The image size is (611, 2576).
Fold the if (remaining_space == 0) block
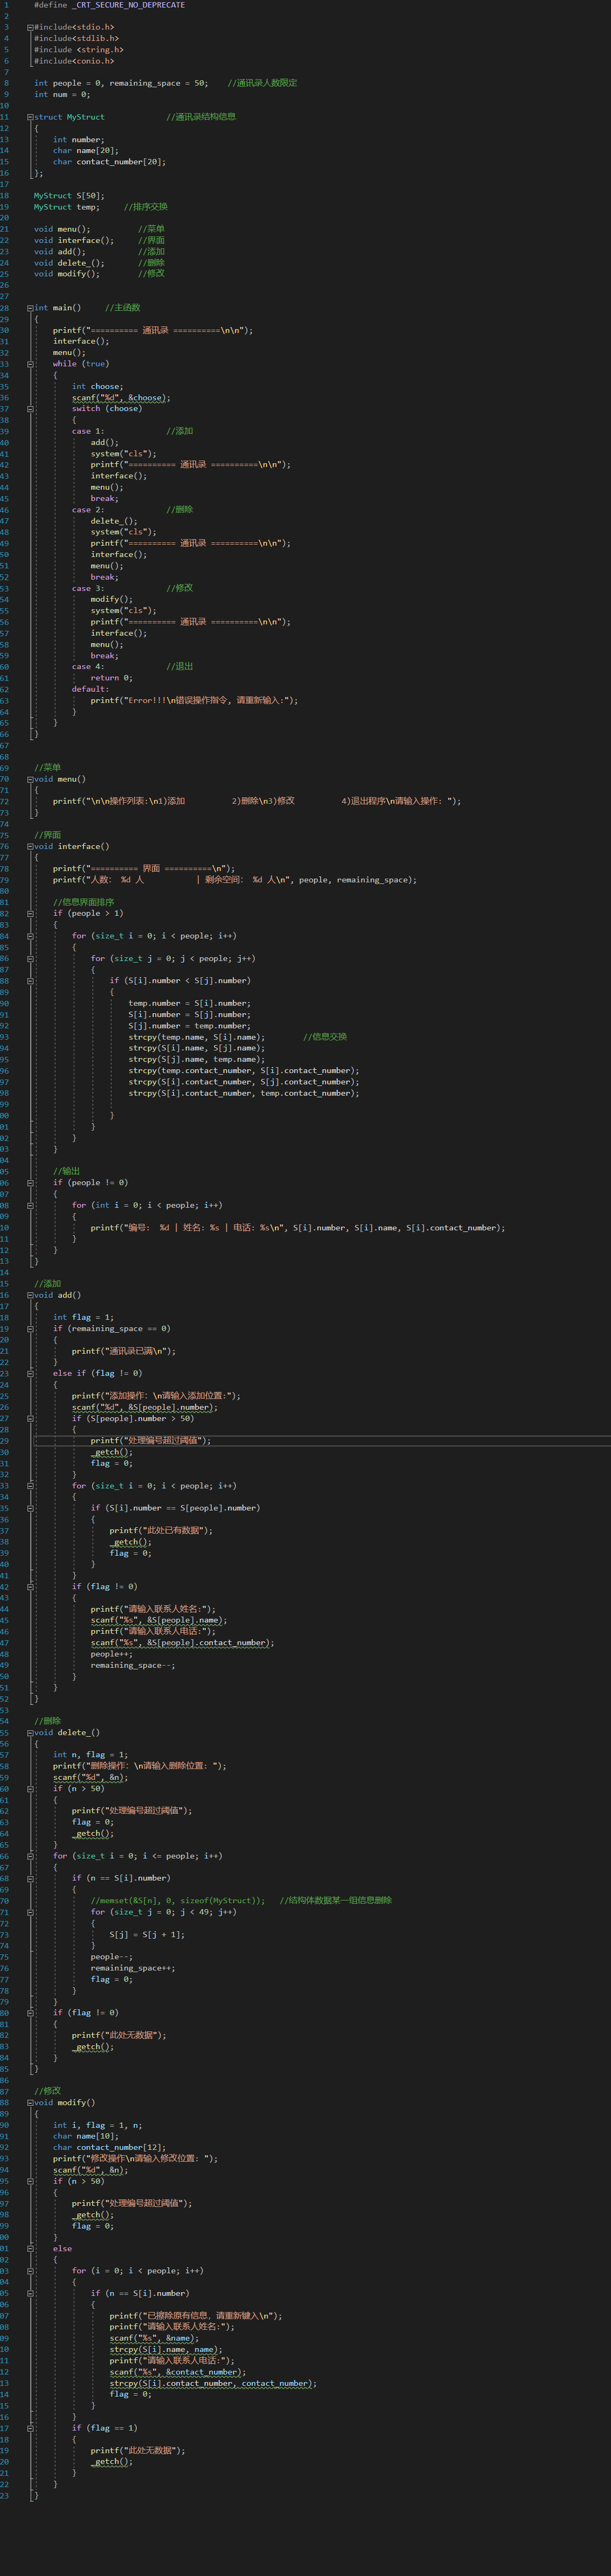(30, 1329)
